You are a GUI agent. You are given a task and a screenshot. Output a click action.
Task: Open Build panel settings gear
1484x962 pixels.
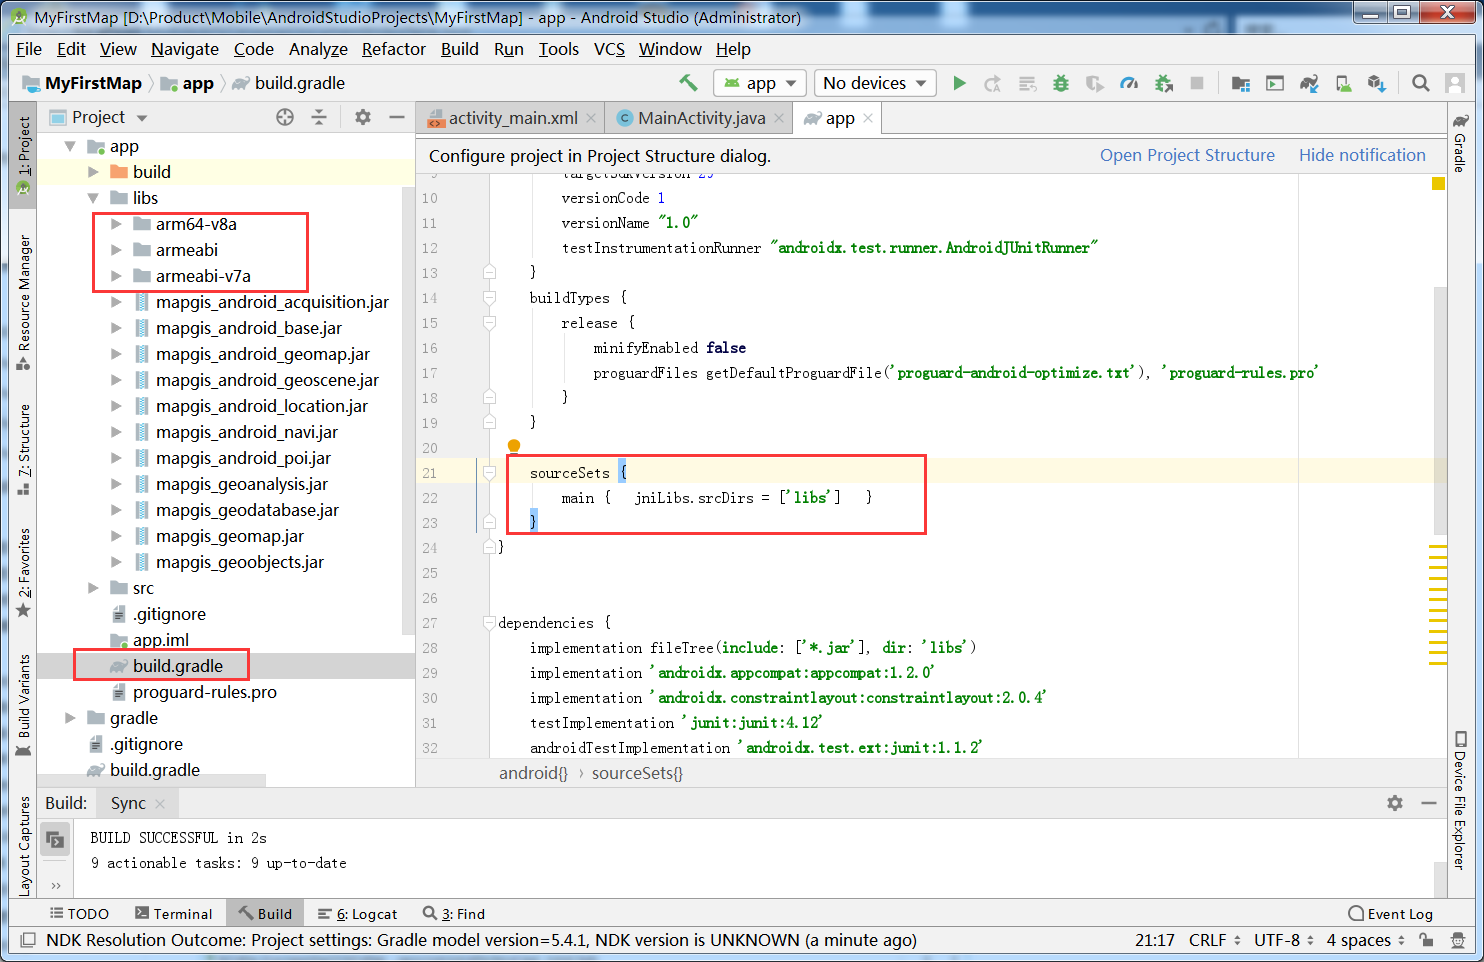[x=1395, y=803]
